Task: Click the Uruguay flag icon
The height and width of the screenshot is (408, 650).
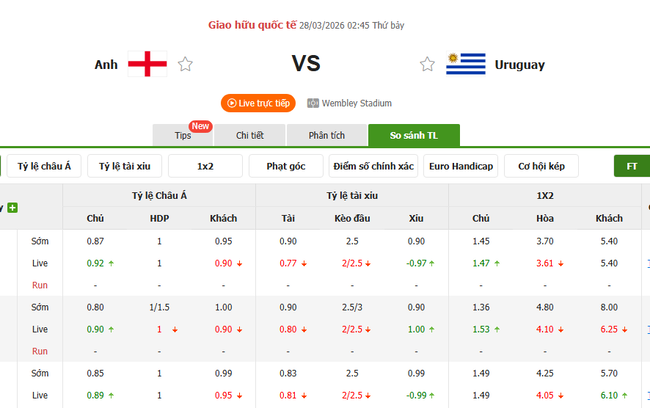Action: coord(465,64)
